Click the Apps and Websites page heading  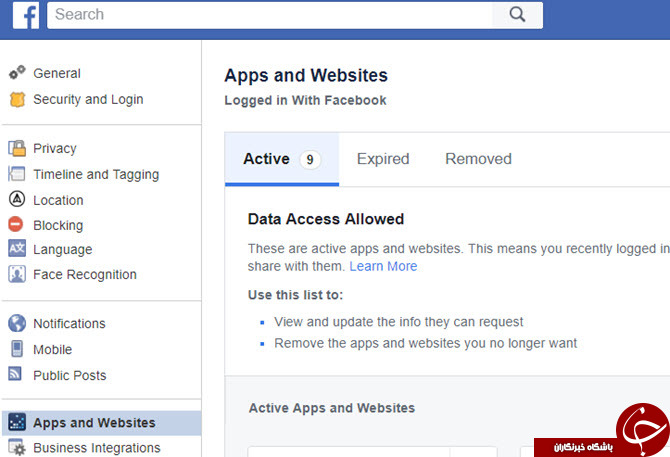coord(306,76)
